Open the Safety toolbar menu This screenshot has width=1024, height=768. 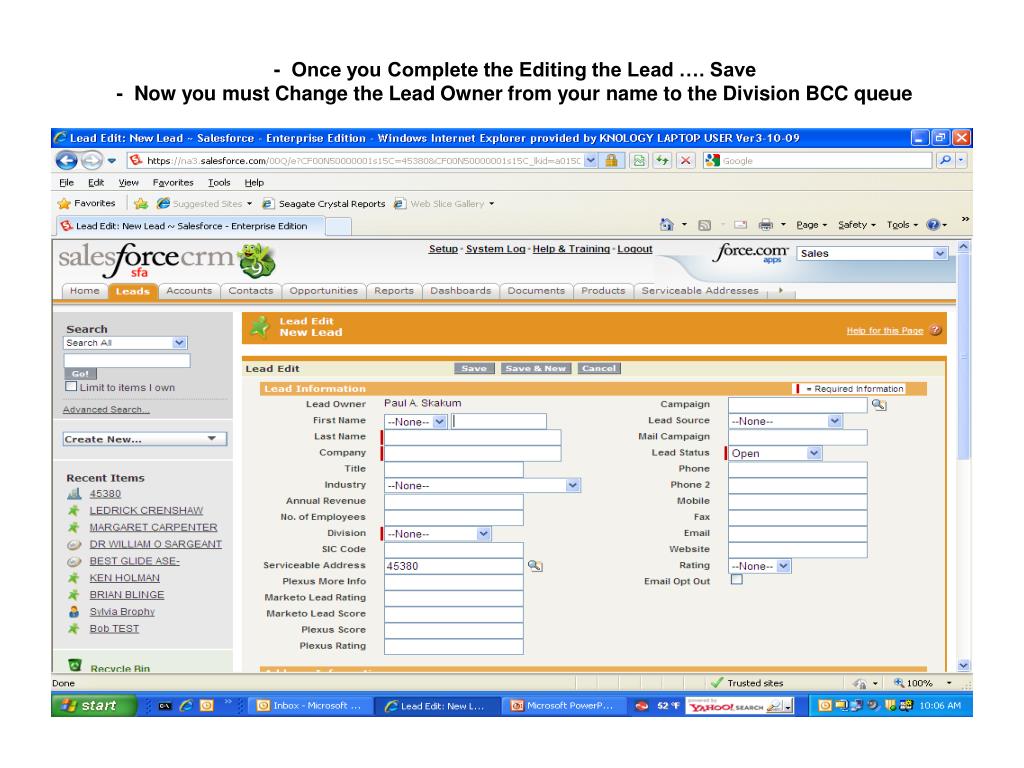tap(857, 225)
